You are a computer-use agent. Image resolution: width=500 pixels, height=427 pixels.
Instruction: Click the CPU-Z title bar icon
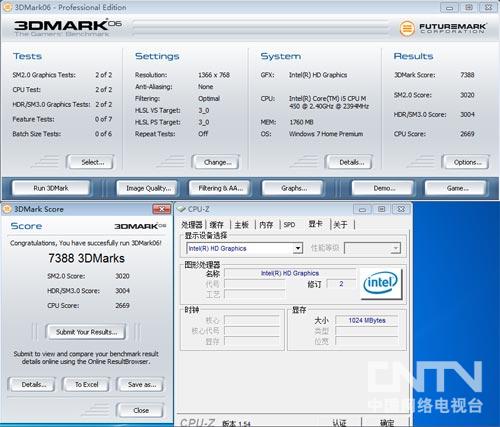181,209
